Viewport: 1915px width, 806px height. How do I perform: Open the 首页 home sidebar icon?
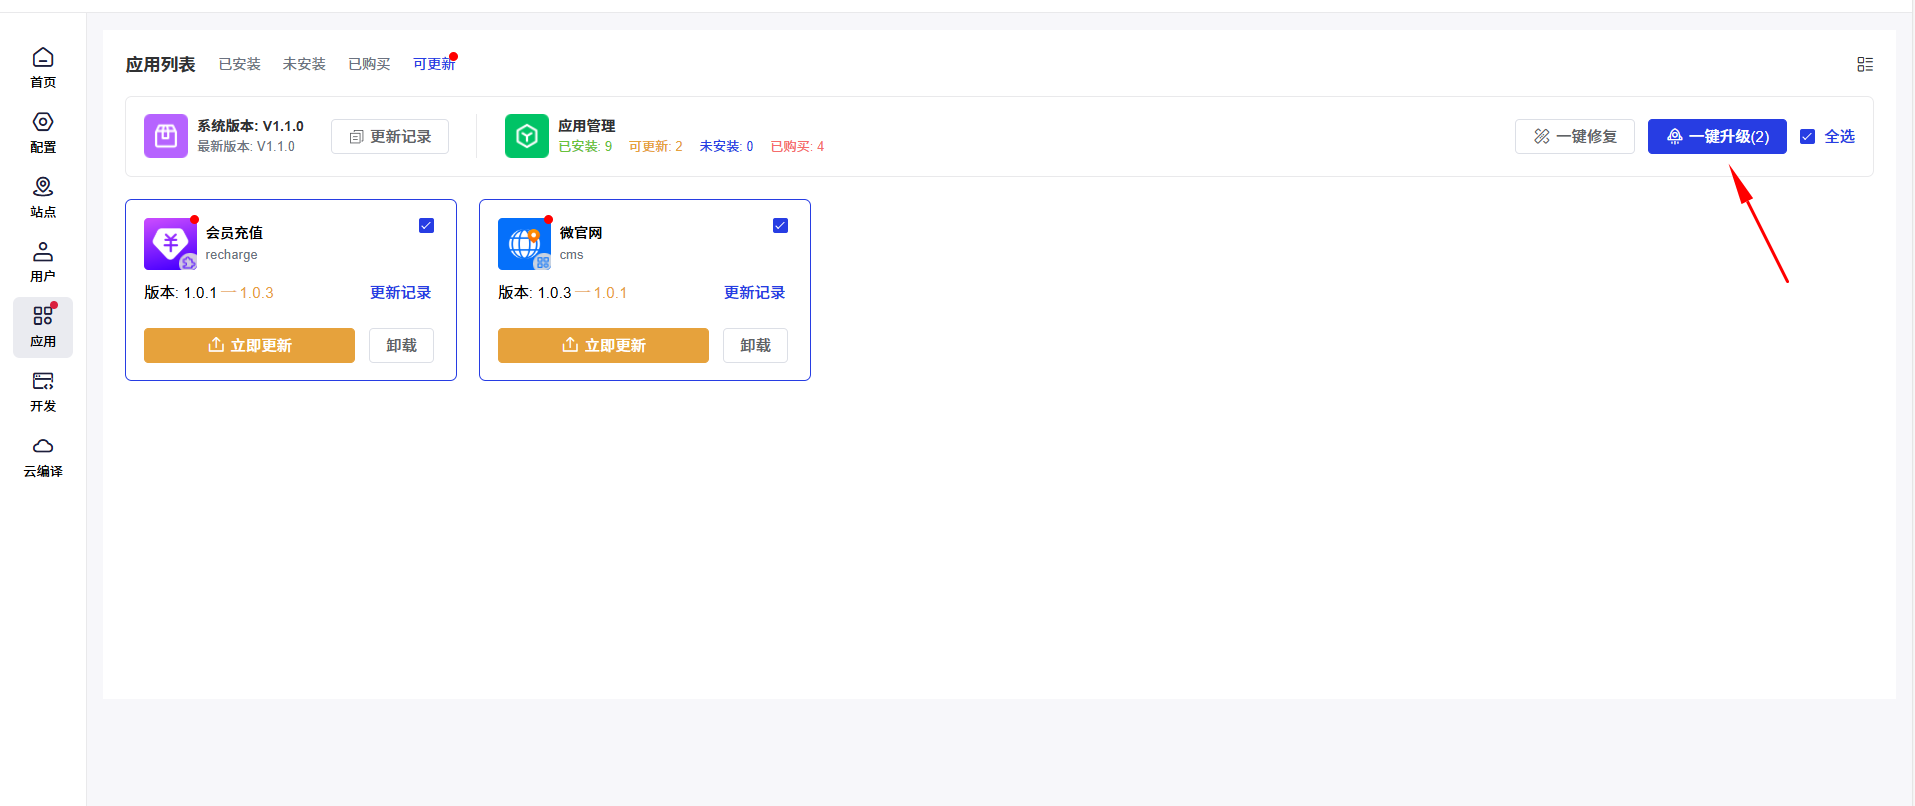pos(43,58)
